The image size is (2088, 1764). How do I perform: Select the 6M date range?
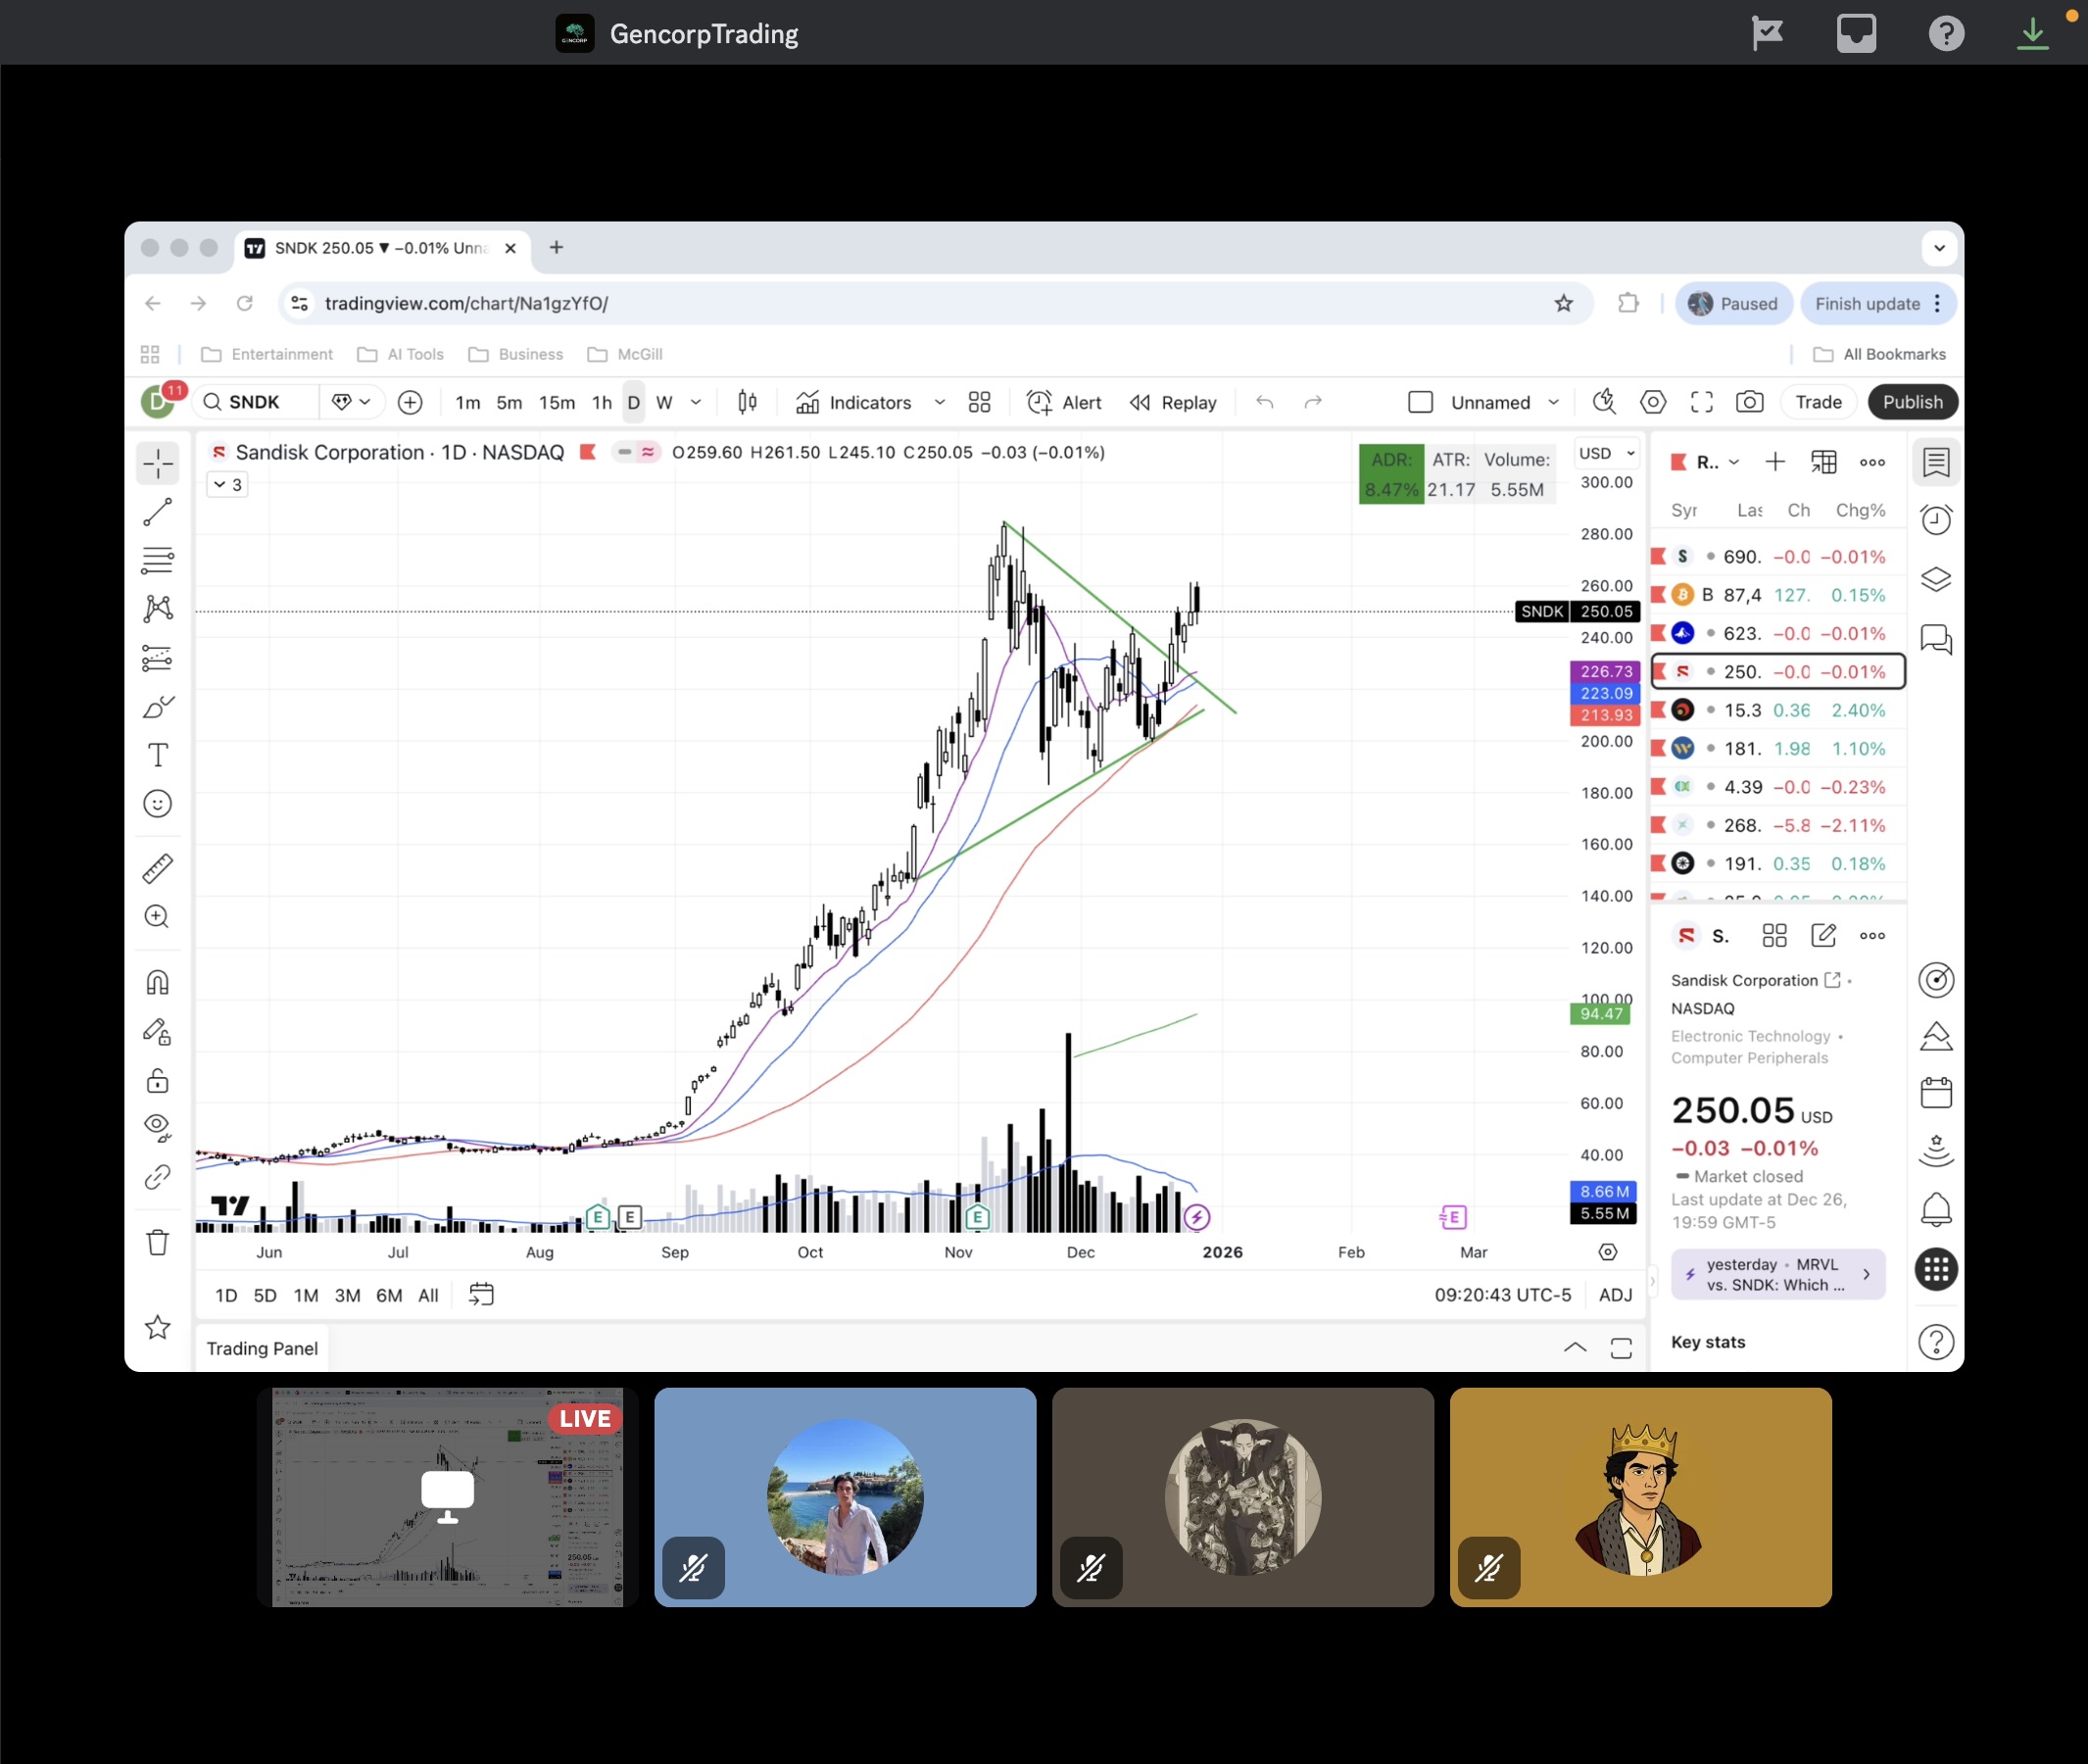point(389,1295)
